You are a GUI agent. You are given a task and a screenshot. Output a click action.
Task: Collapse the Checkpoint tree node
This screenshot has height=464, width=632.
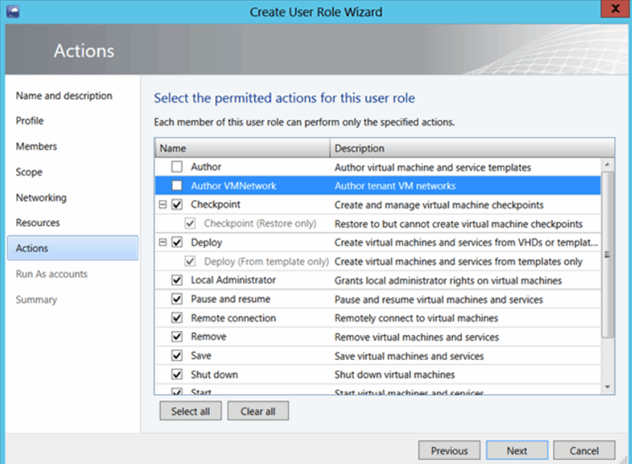click(x=163, y=204)
